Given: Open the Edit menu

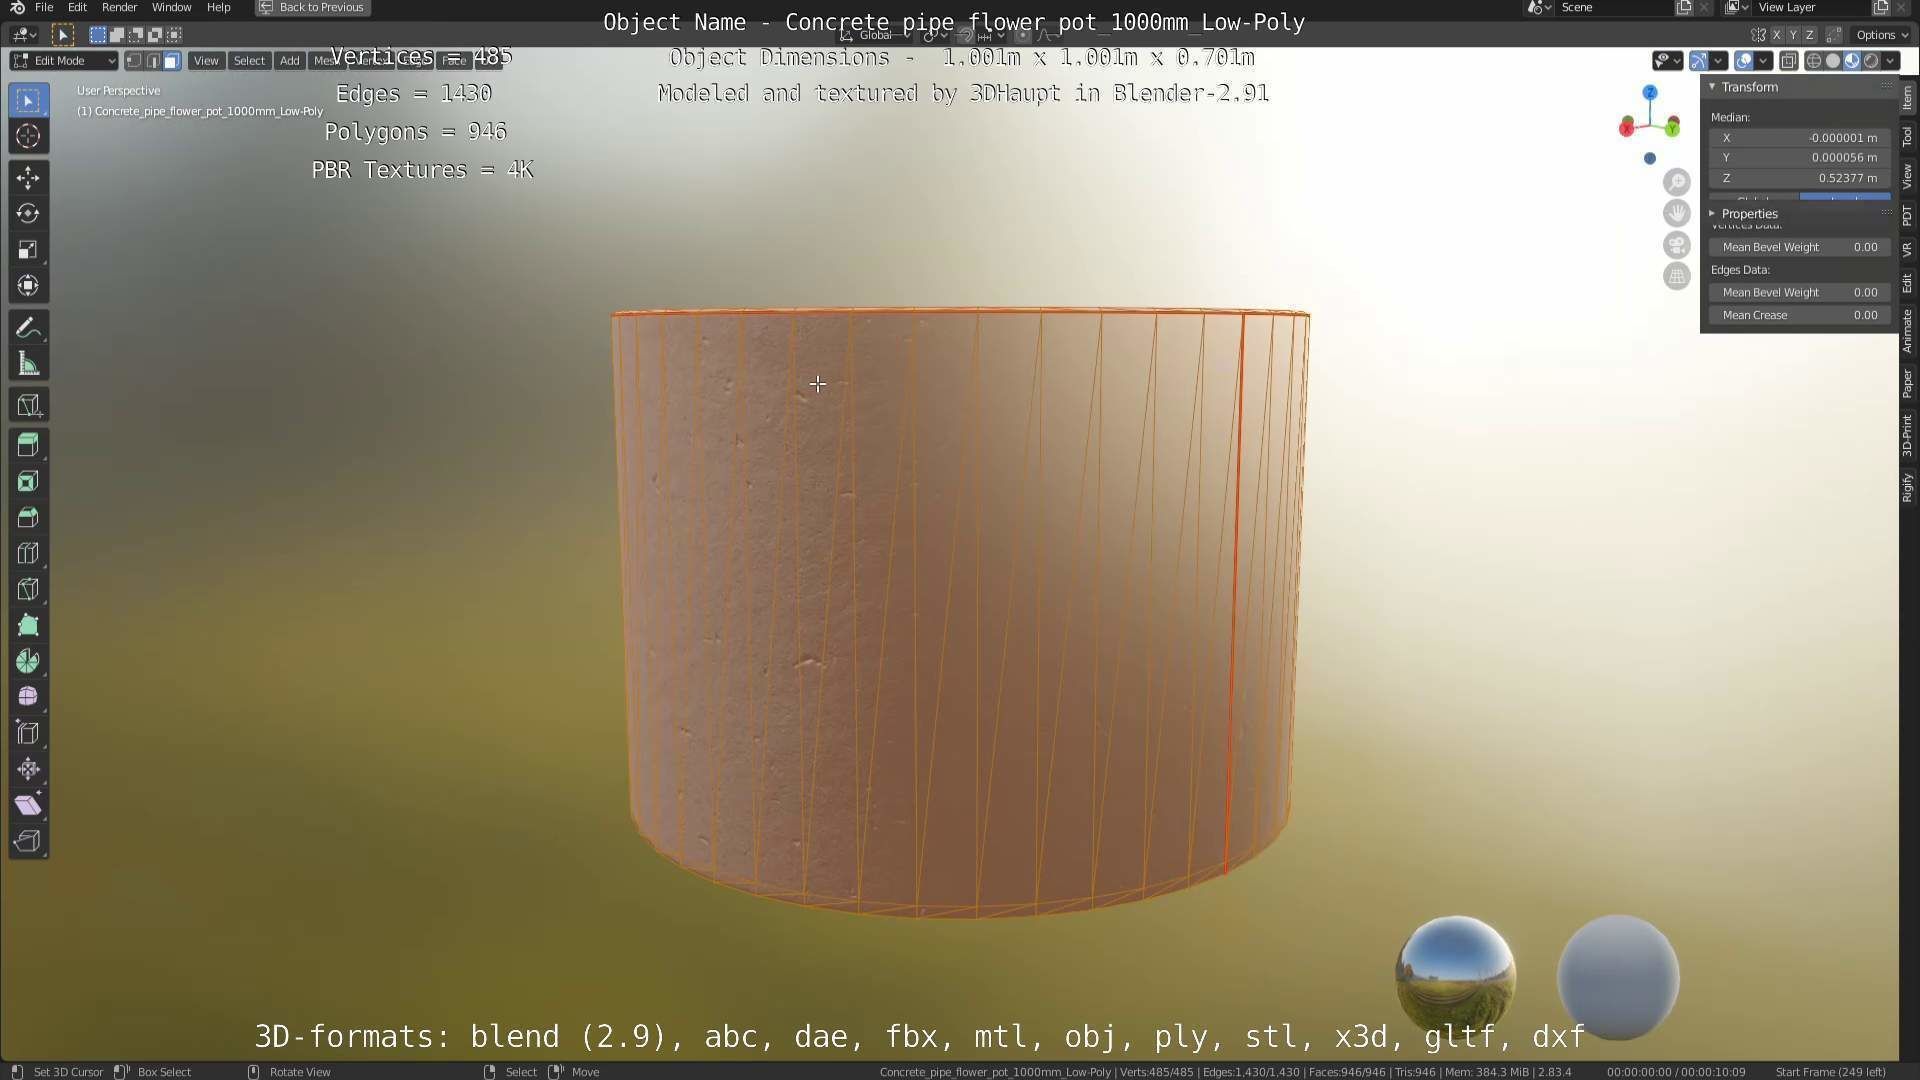Looking at the screenshot, I should pos(77,7).
